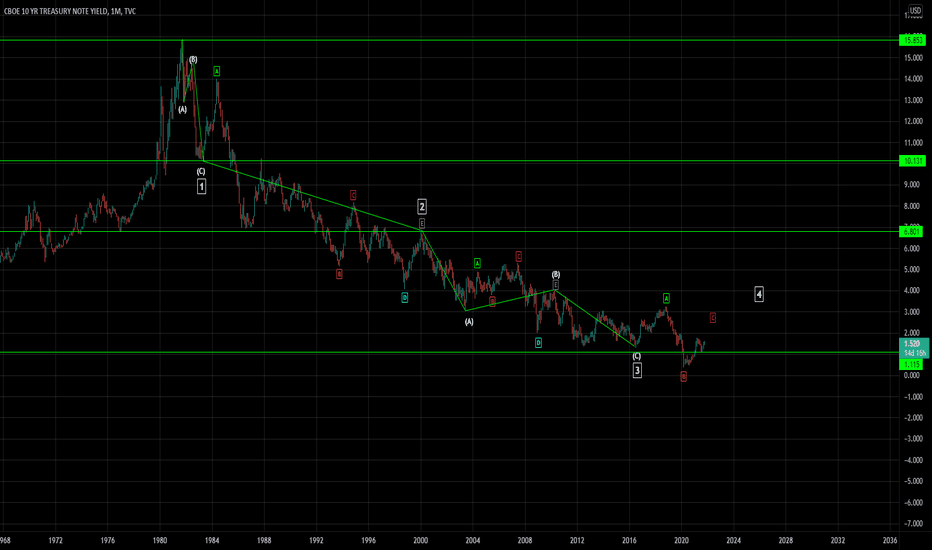Click the 5.000 level on the price axis

click(912, 269)
